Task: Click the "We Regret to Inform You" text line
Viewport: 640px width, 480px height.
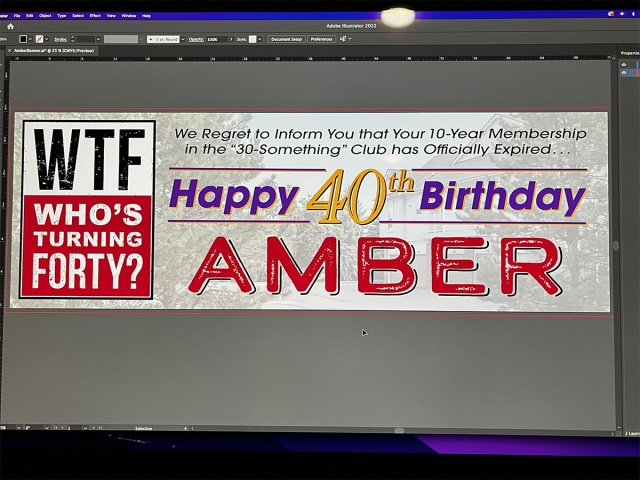Action: tap(380, 133)
